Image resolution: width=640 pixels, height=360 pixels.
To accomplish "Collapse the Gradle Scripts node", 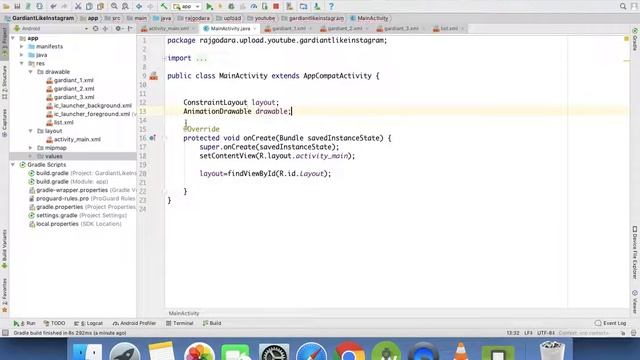I will (13, 164).
